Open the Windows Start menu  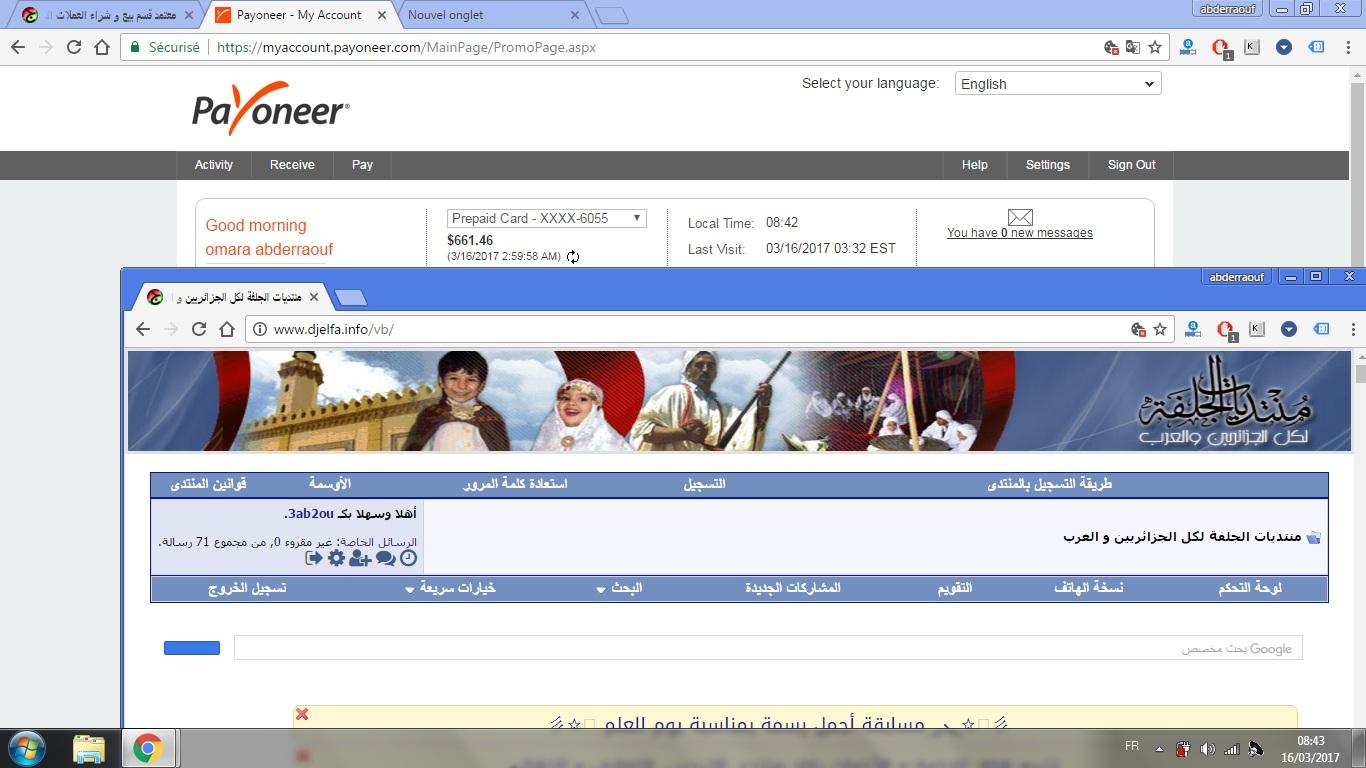pyautogui.click(x=26, y=748)
